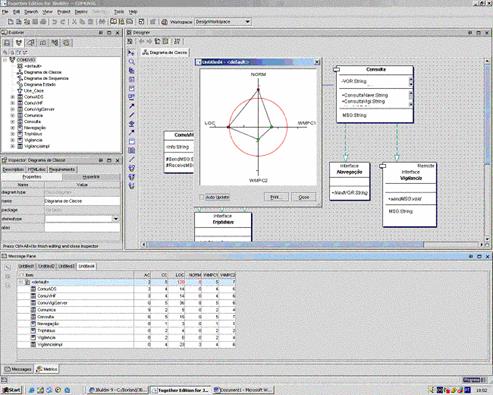Click the selection arrow tool in Designer palette
The image size is (493, 395).
pyautogui.click(x=132, y=53)
